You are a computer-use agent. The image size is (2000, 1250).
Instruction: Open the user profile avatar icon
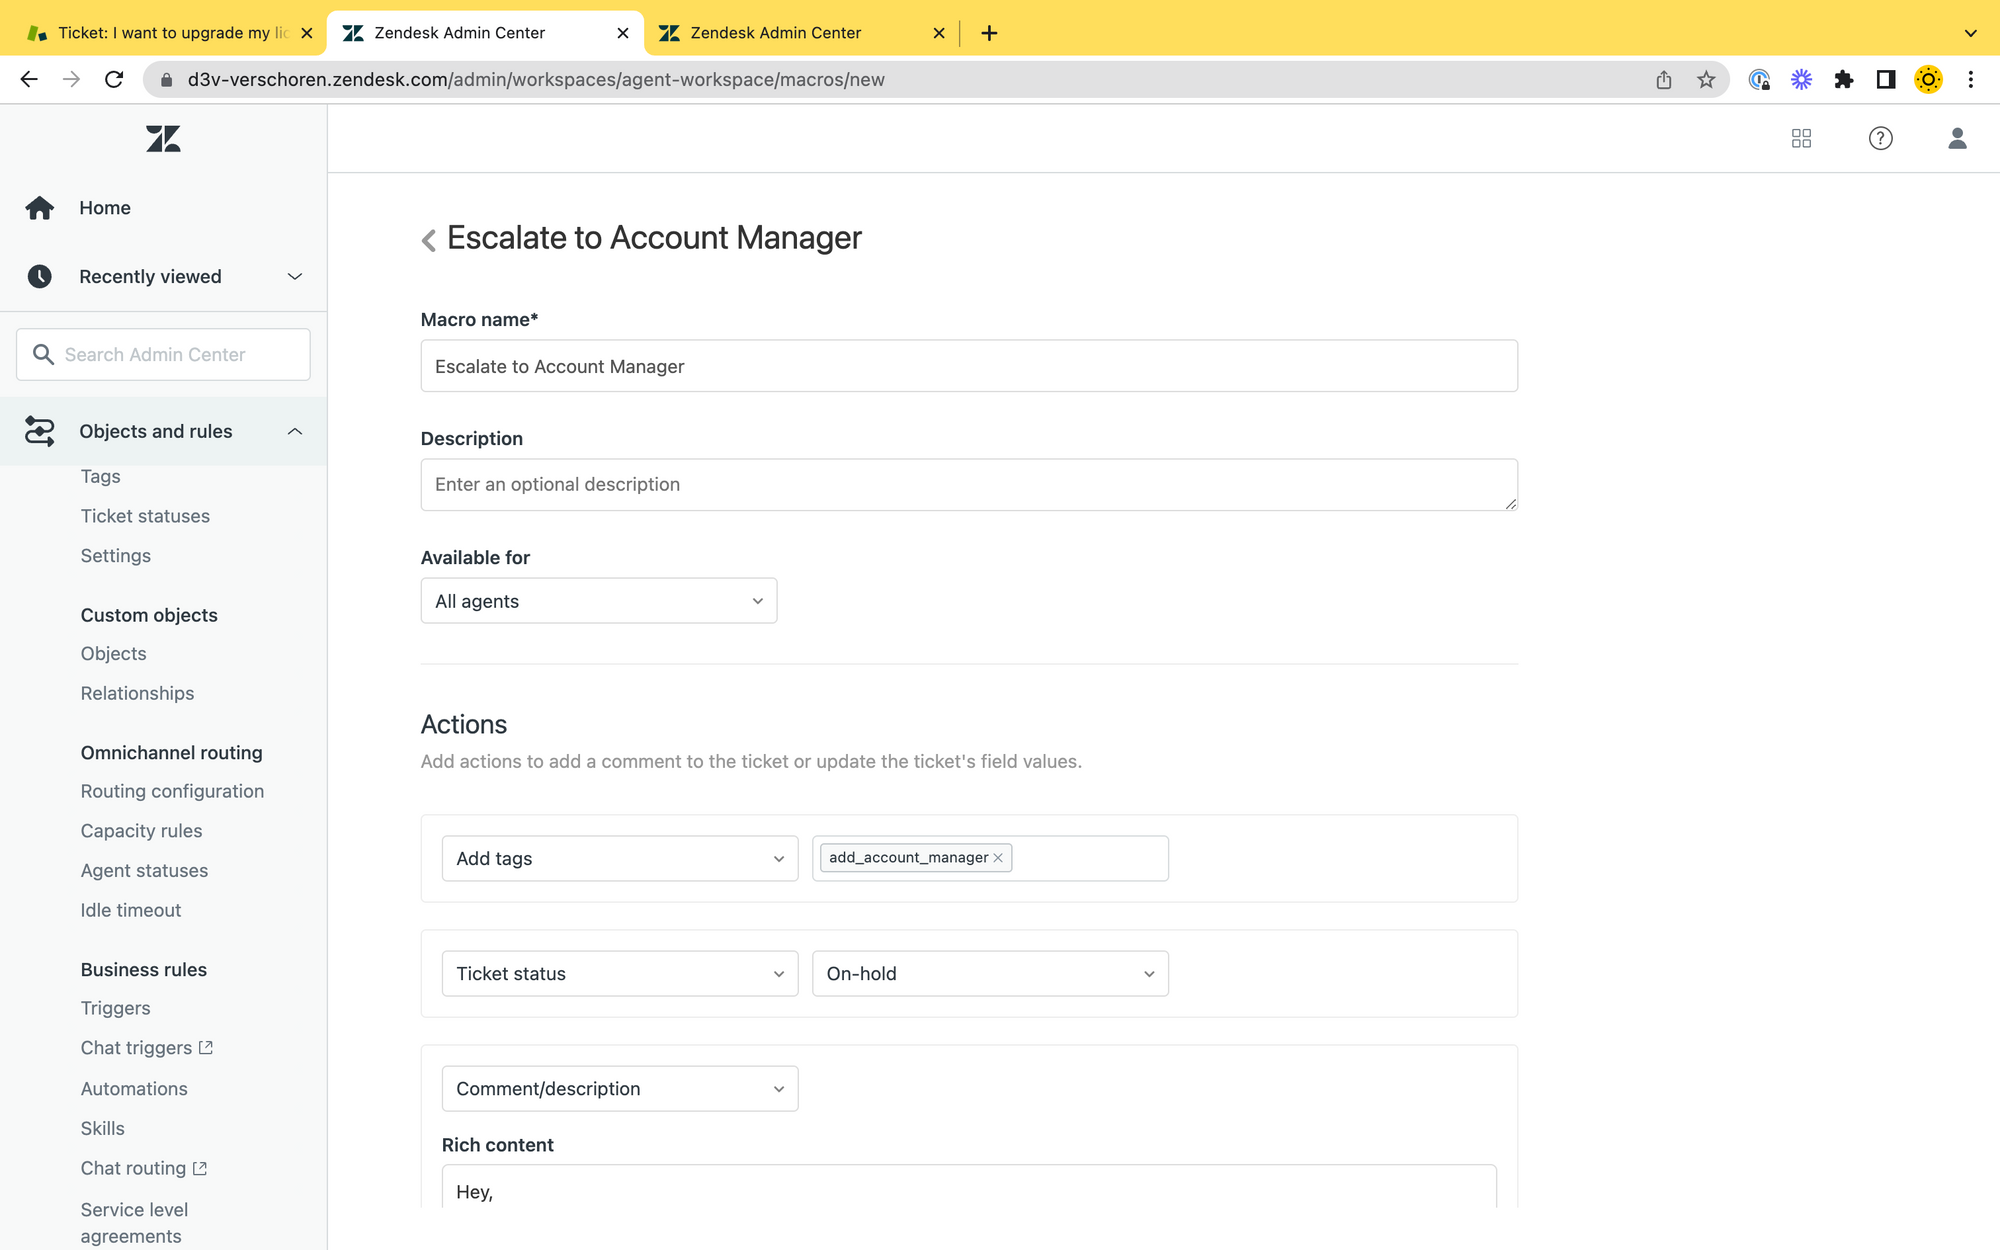[1957, 139]
